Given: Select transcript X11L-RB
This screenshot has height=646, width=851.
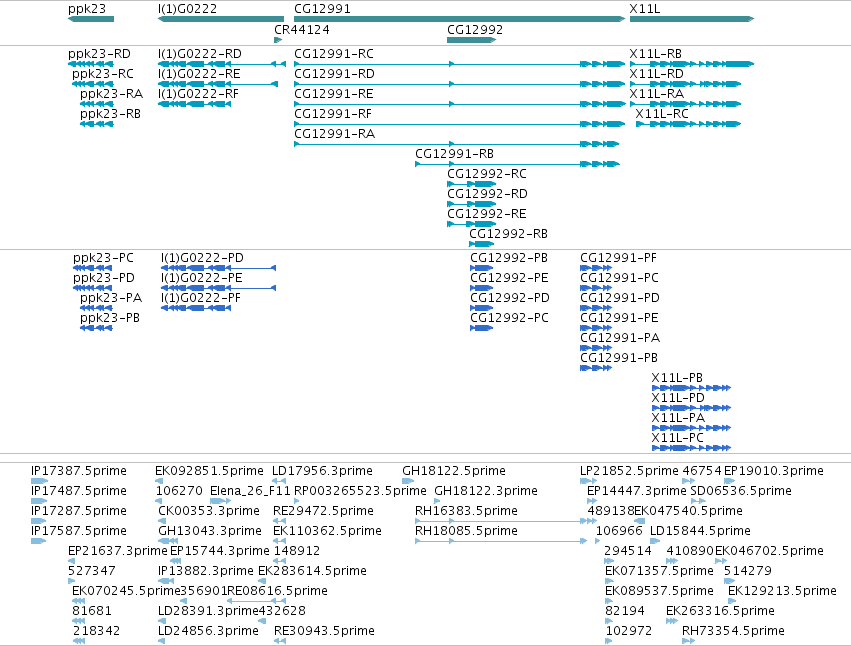Looking at the screenshot, I should 656,54.
